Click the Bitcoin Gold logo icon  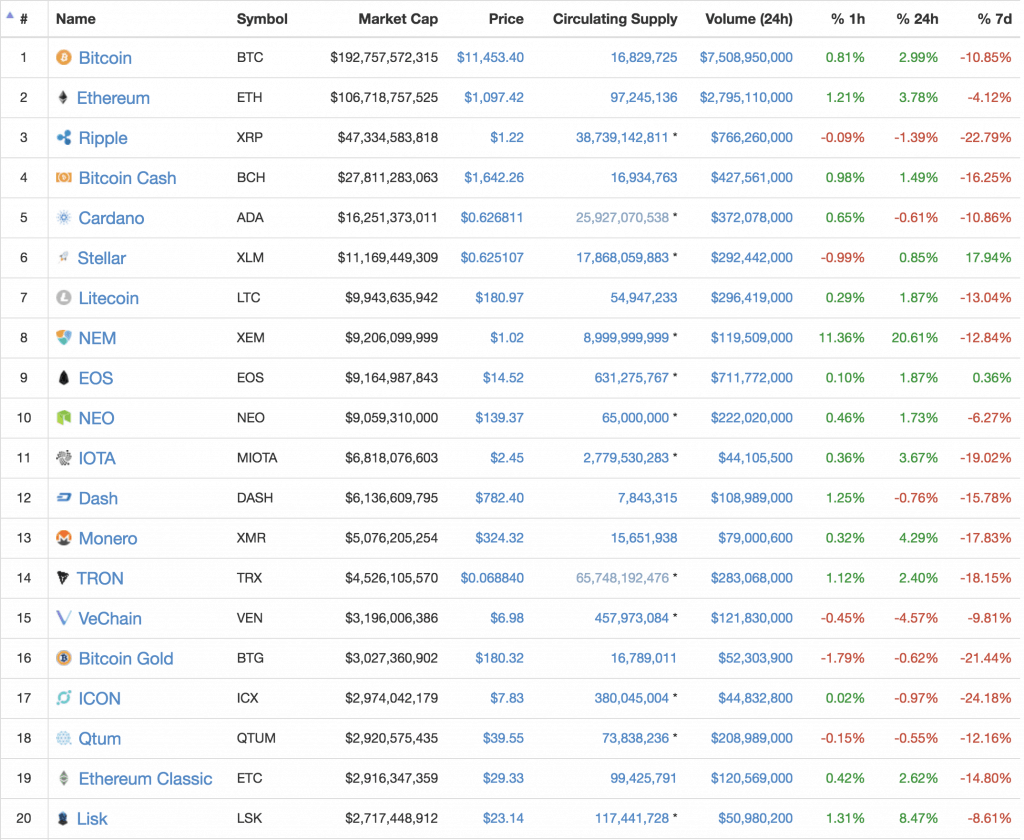tap(64, 658)
